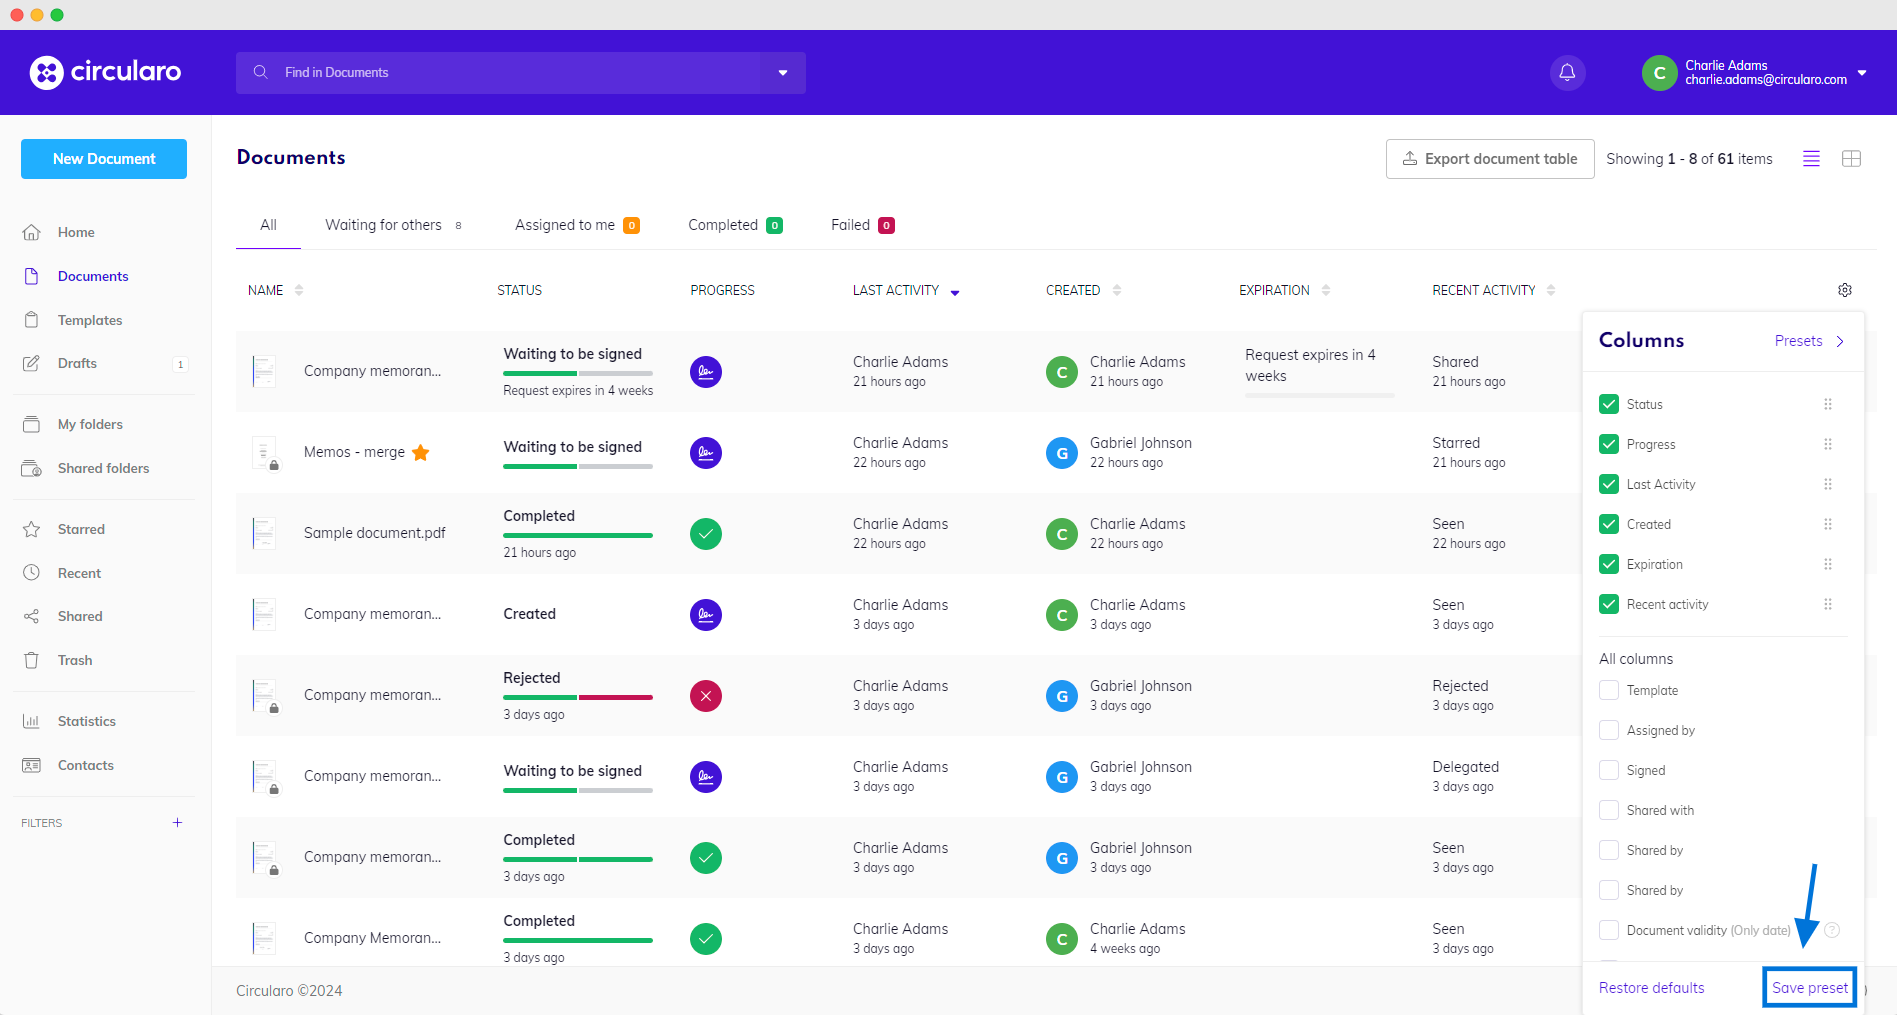This screenshot has height=1015, width=1897.
Task: Switch to Waiting for others tab
Action: click(383, 225)
